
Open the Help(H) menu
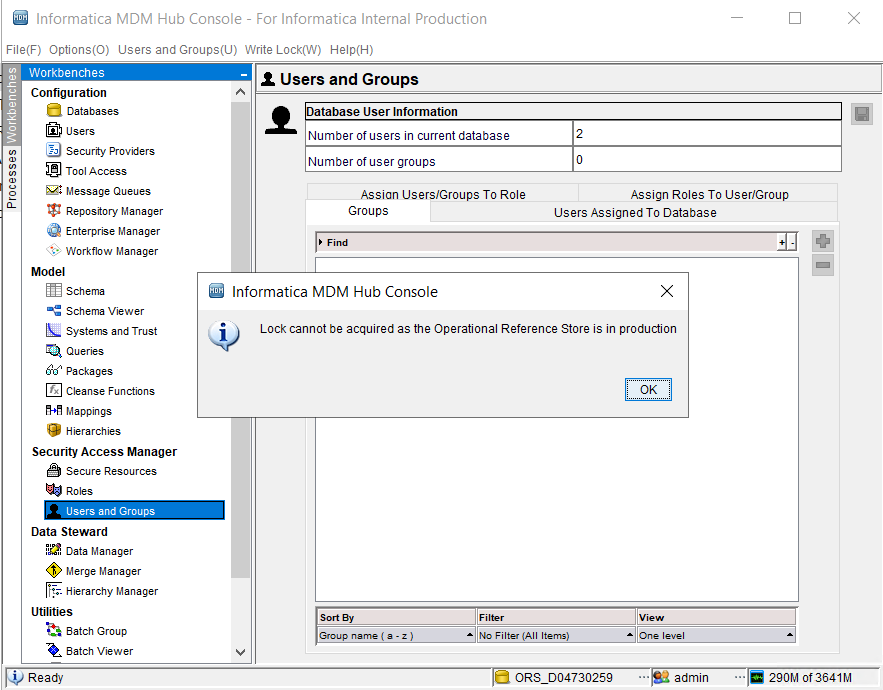tap(351, 50)
